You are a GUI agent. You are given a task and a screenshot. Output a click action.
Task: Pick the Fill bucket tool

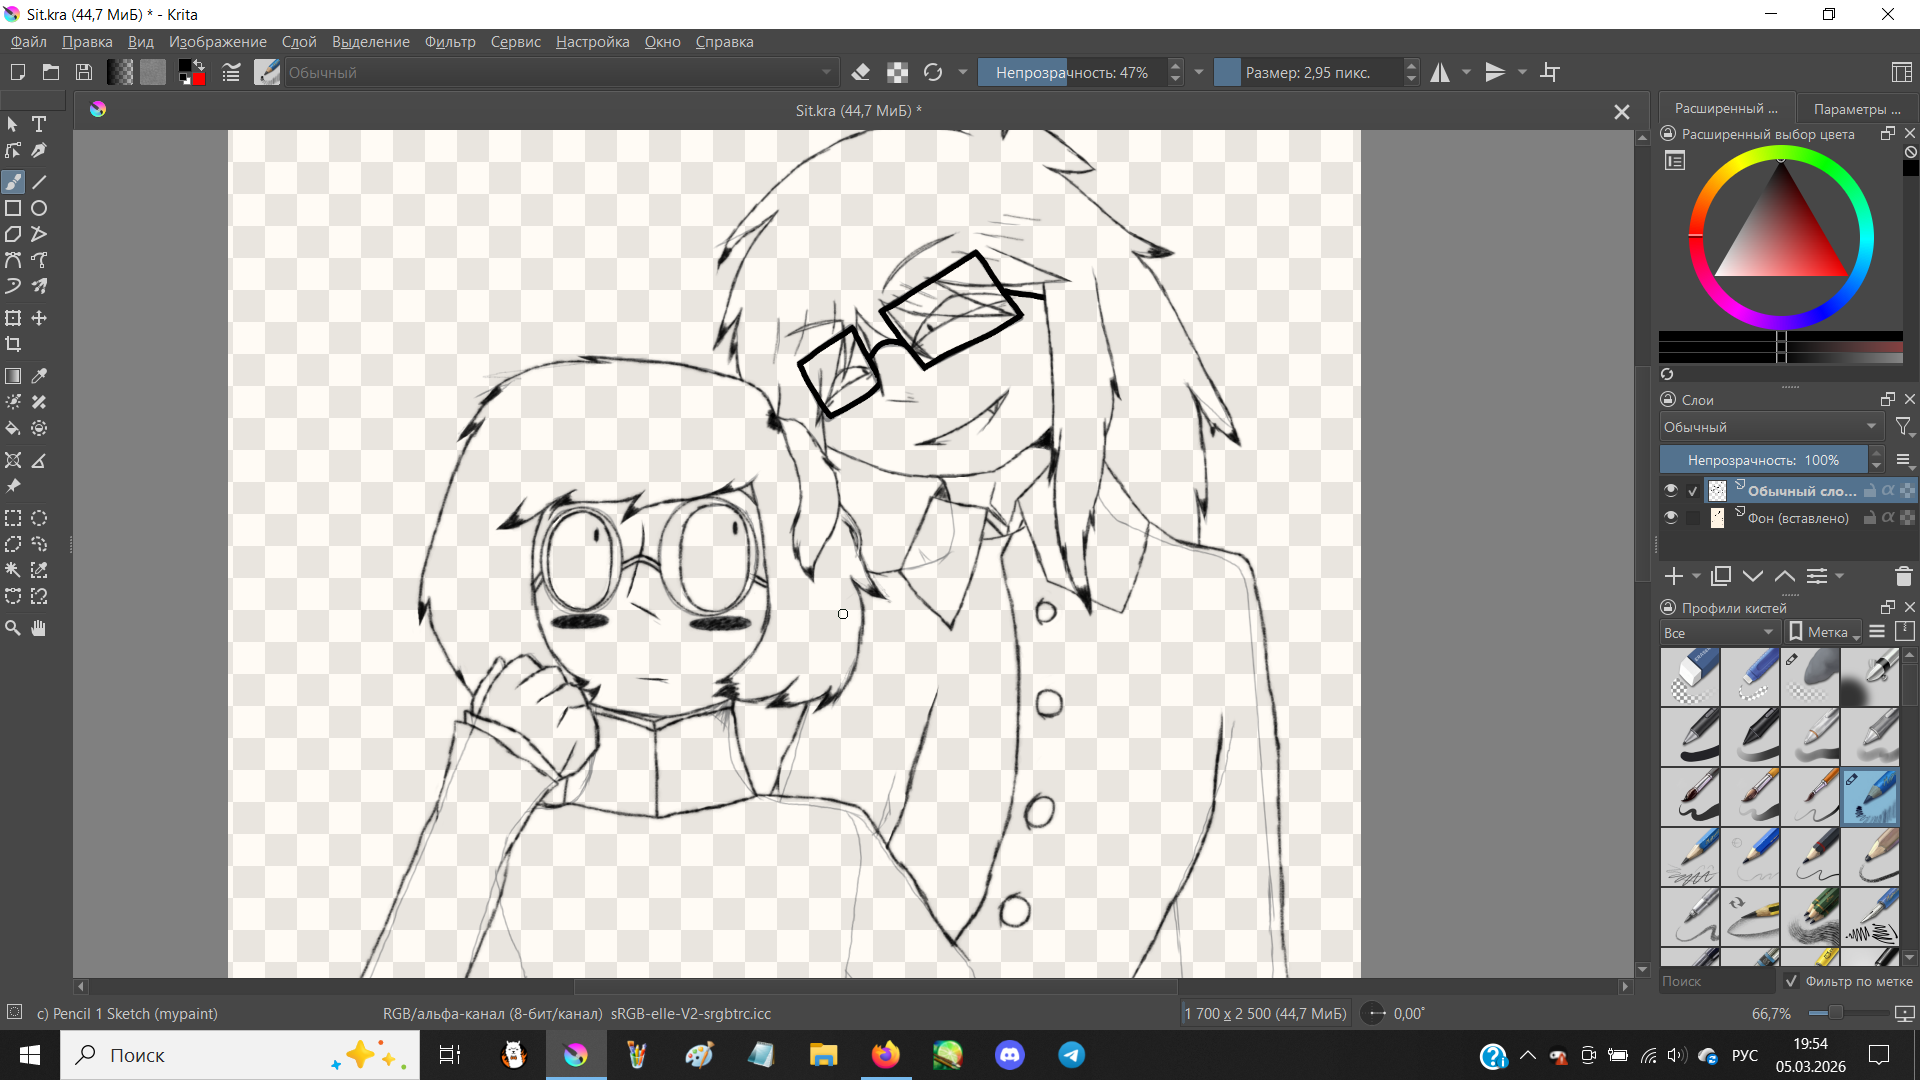pyautogui.click(x=13, y=428)
